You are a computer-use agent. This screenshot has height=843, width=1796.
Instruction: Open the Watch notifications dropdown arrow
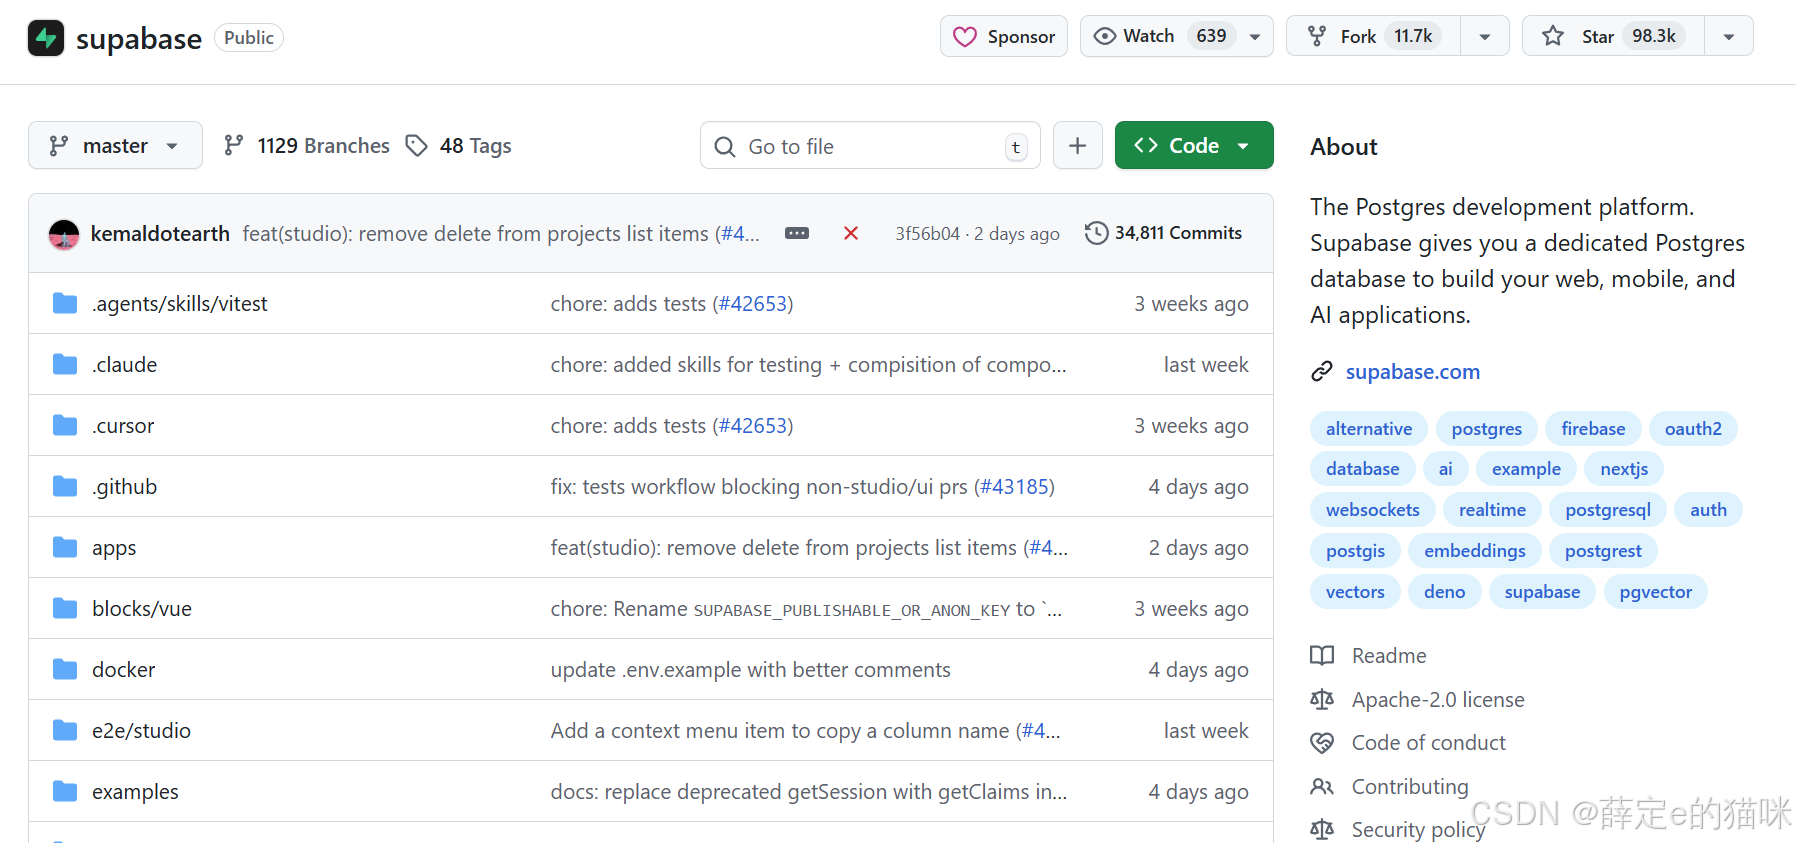1255,36
